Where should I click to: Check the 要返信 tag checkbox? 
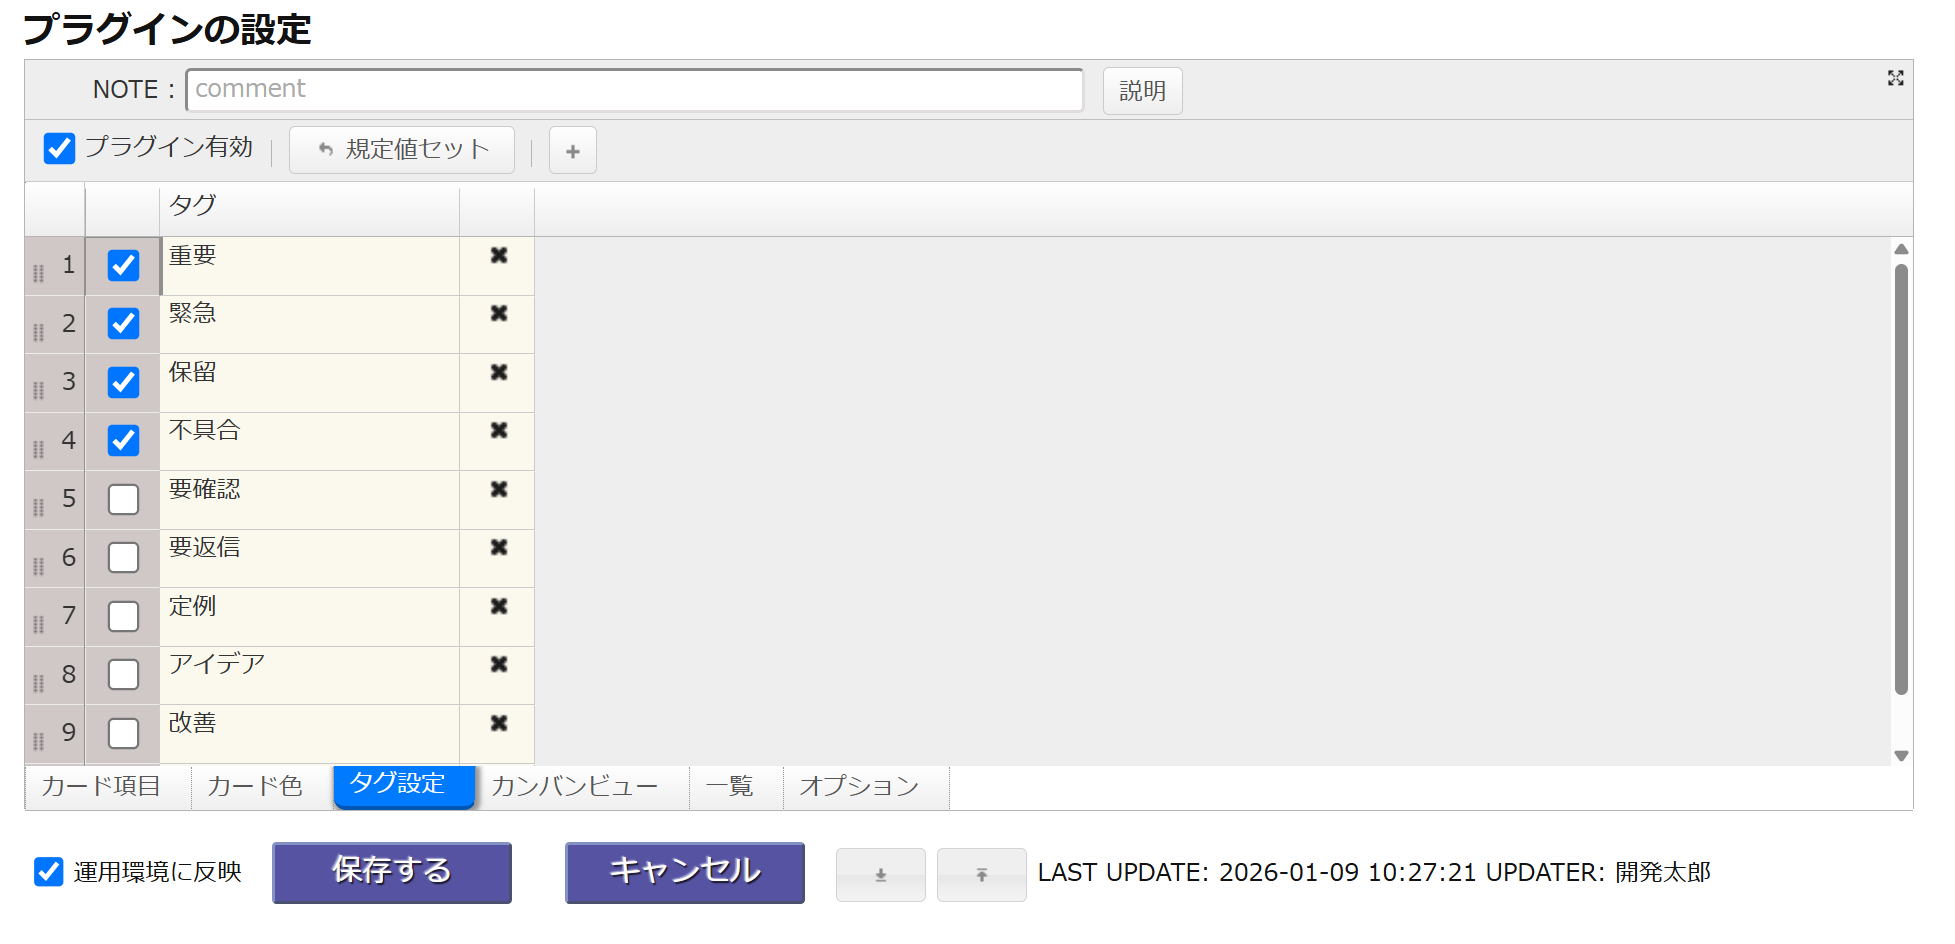coord(123,558)
